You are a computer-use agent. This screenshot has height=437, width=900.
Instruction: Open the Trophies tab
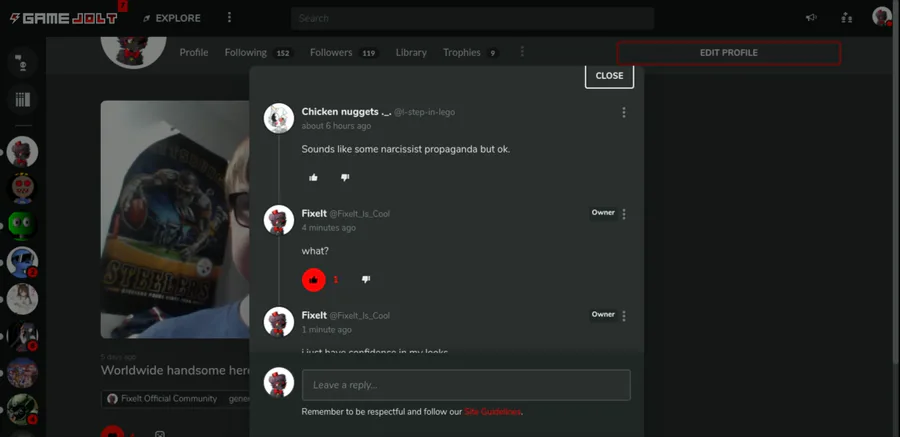pyautogui.click(x=470, y=52)
